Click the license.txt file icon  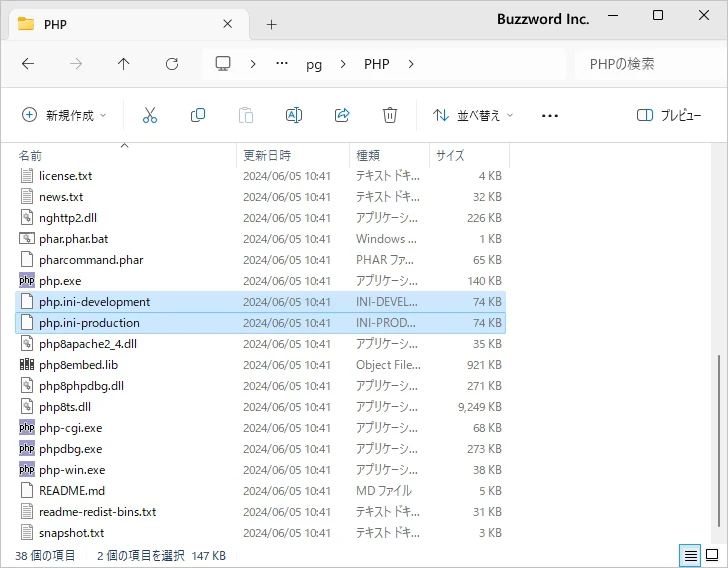tap(27, 176)
